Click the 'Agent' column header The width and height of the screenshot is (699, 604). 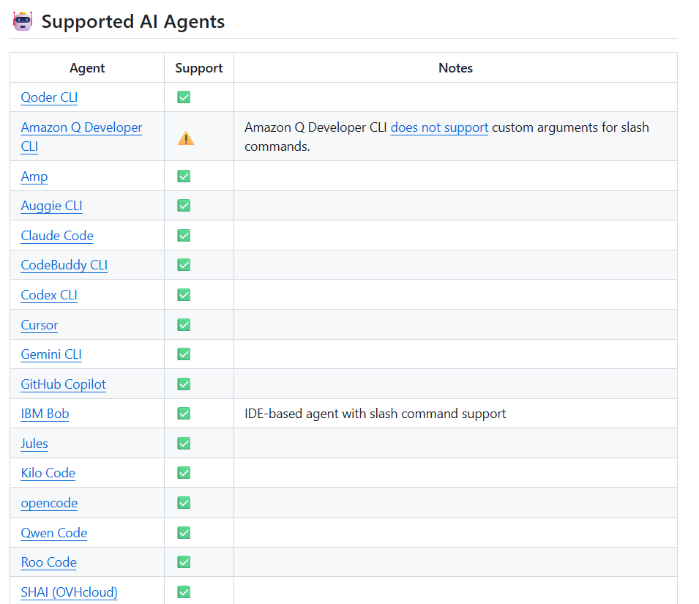point(87,68)
